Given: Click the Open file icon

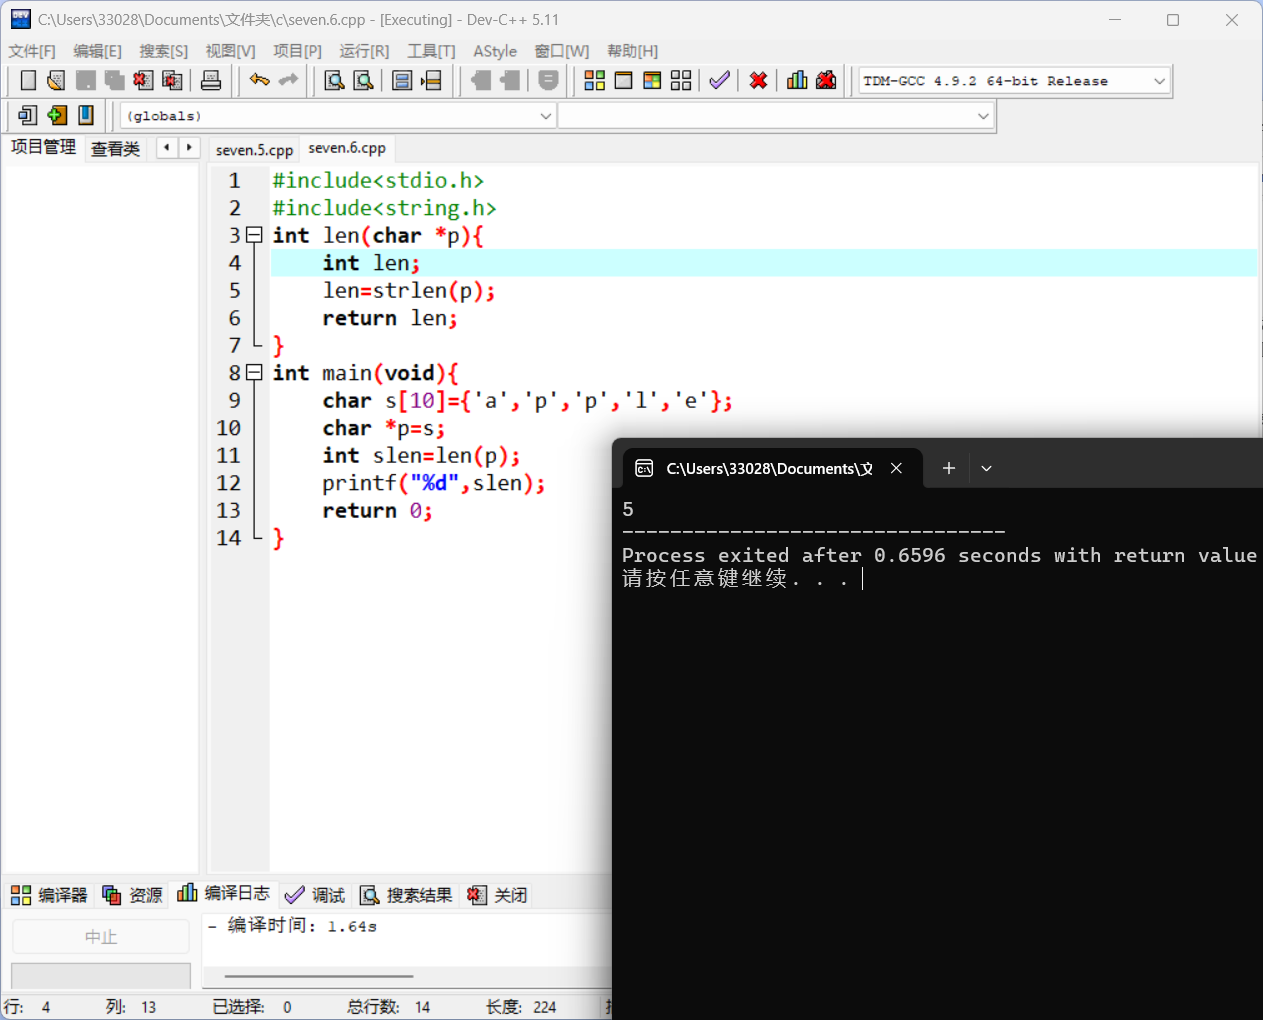Looking at the screenshot, I should point(56,80).
